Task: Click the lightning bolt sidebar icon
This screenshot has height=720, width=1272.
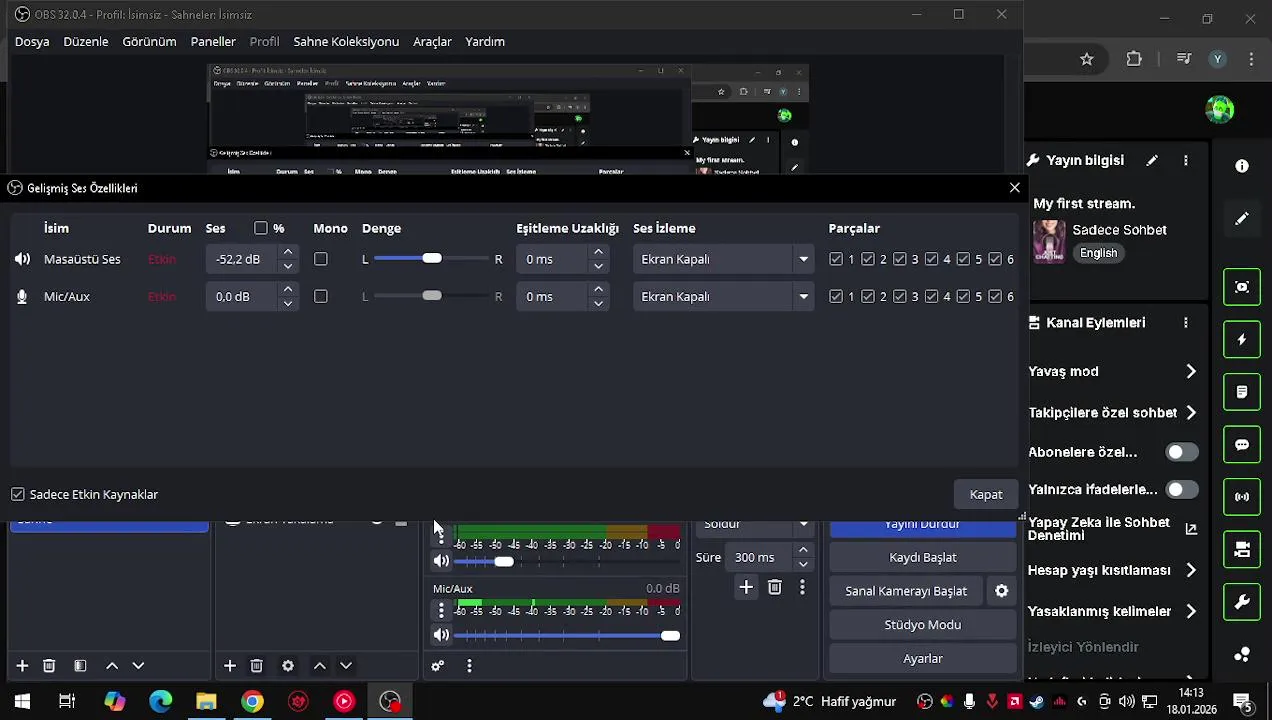Action: pos(1242,340)
